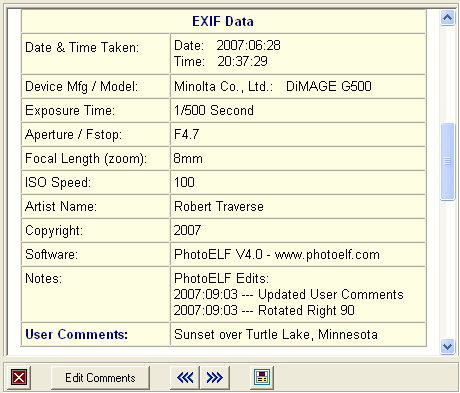Click the Device Mfg / Model label
This screenshot has height=393, width=460.
pos(81,87)
